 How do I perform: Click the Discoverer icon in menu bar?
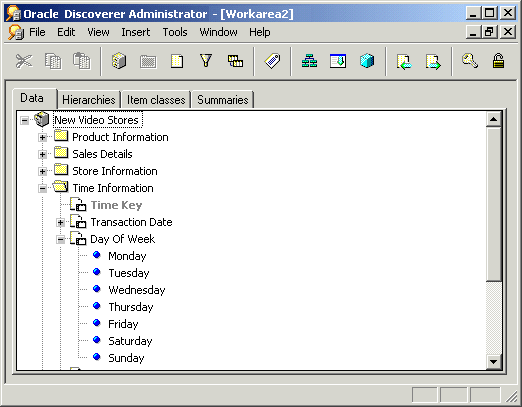16,32
